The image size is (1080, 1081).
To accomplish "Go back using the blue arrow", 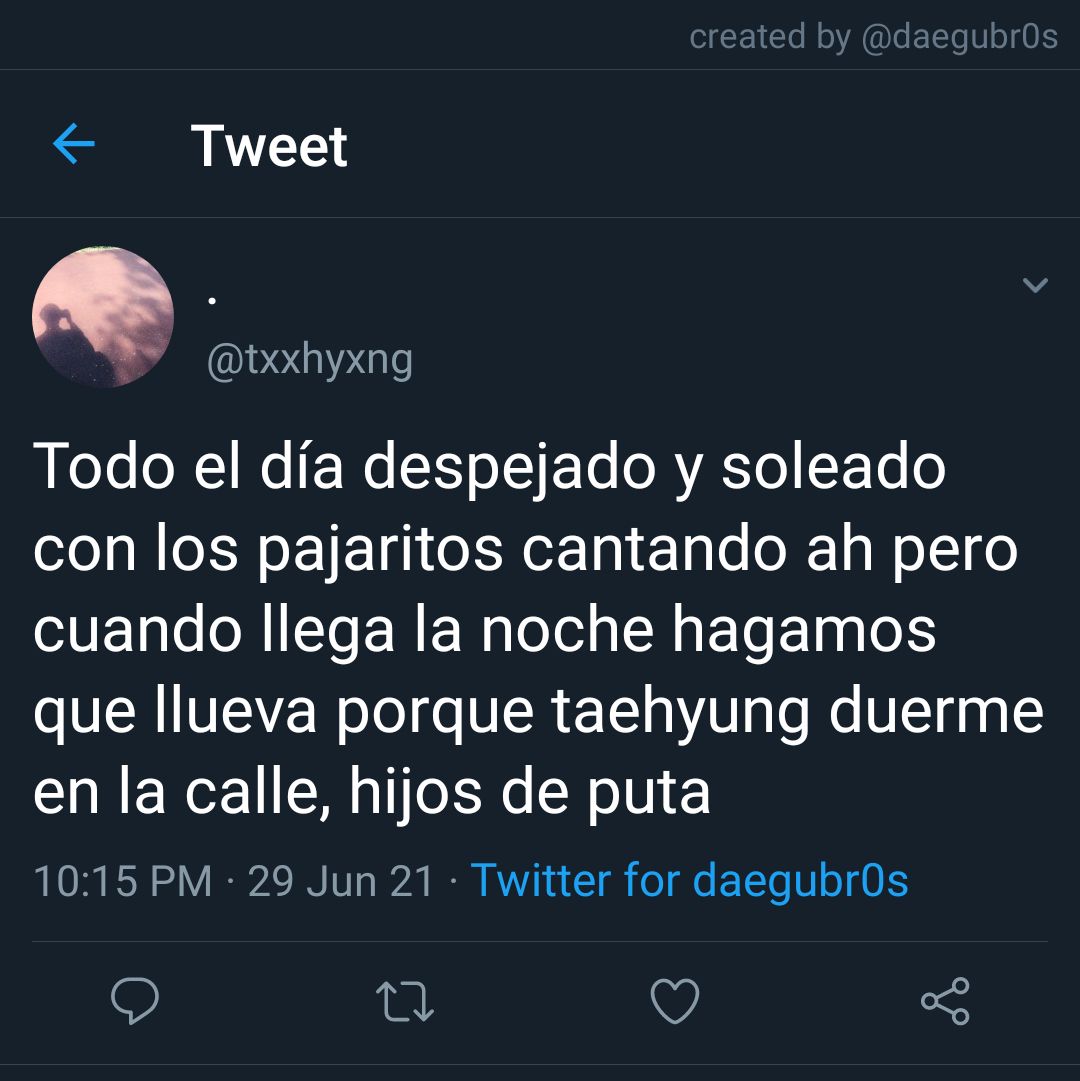I will pos(74,143).
